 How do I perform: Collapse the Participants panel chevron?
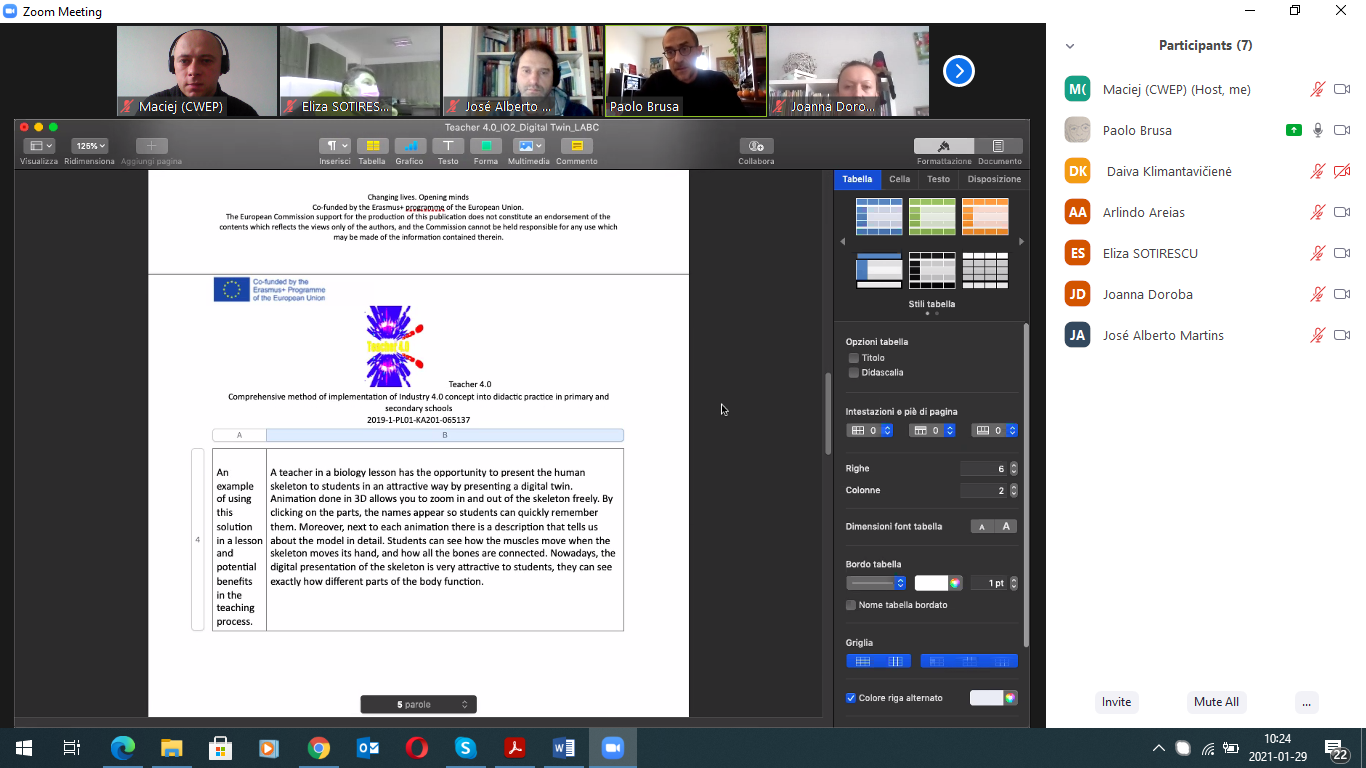[1070, 46]
